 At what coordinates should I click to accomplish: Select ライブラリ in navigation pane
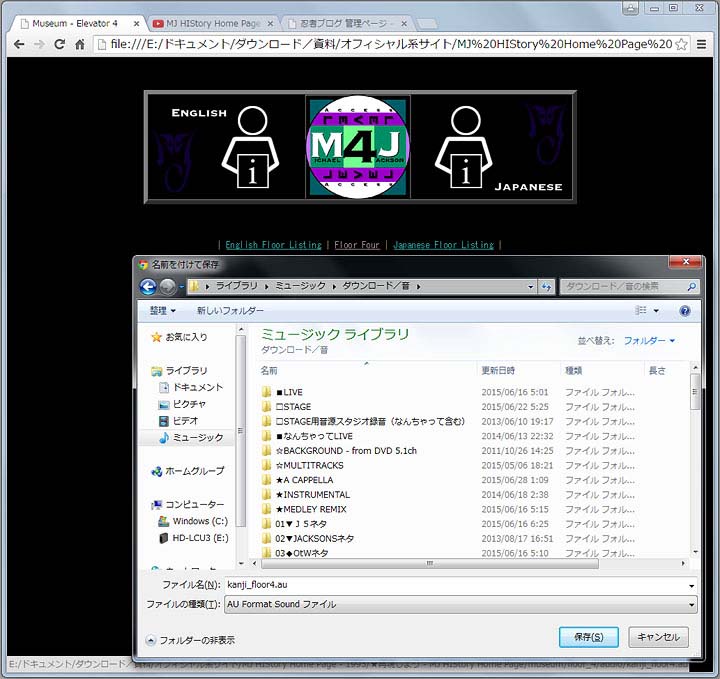(x=179, y=370)
